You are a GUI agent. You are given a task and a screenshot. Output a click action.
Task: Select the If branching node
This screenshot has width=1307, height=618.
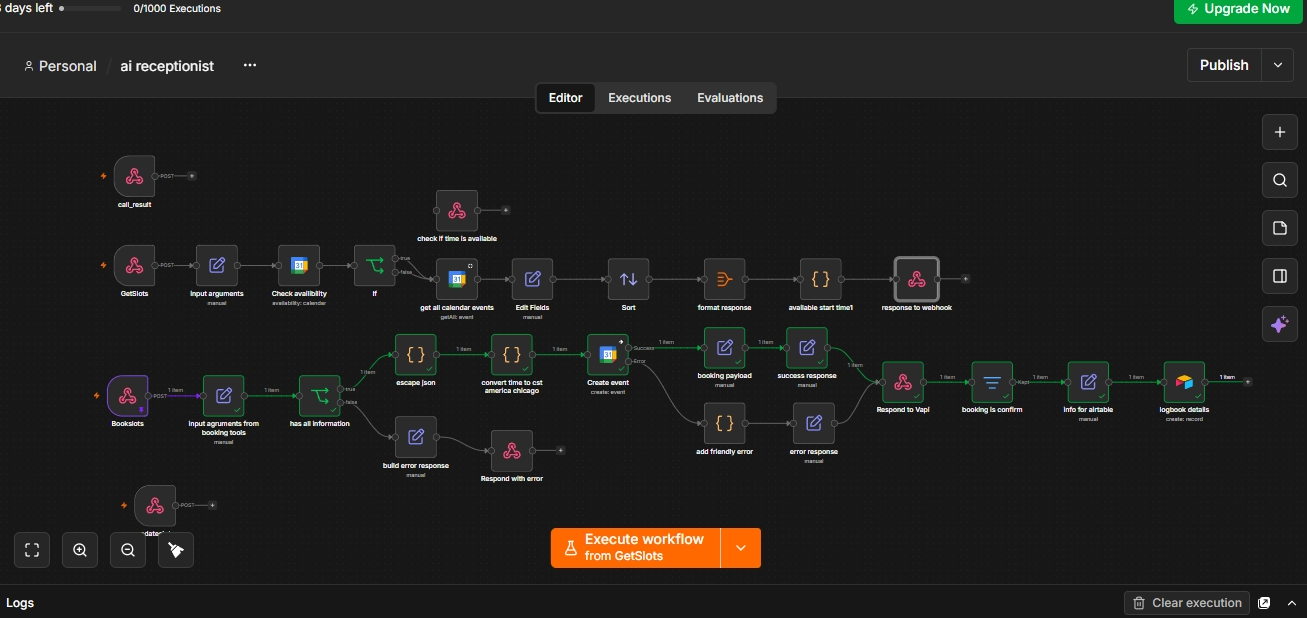click(x=375, y=266)
